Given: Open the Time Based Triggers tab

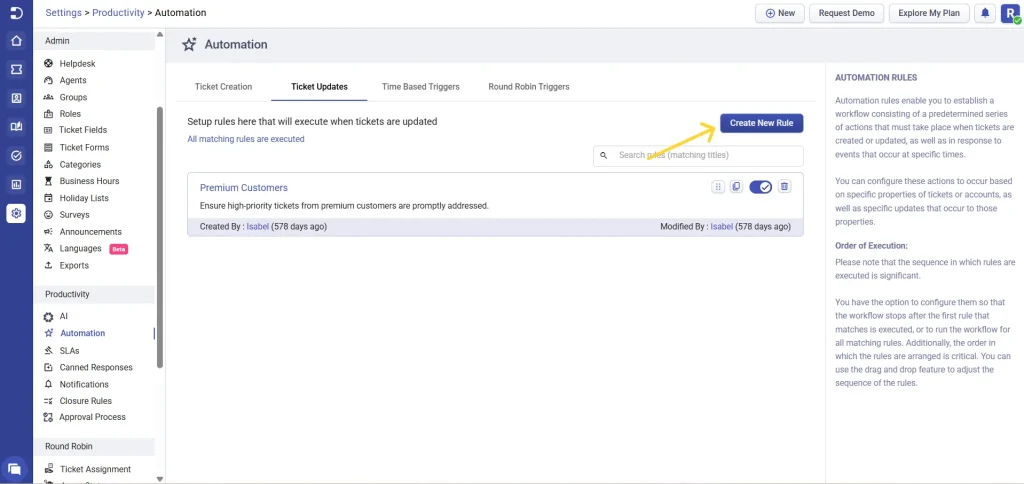Looking at the screenshot, I should point(421,86).
